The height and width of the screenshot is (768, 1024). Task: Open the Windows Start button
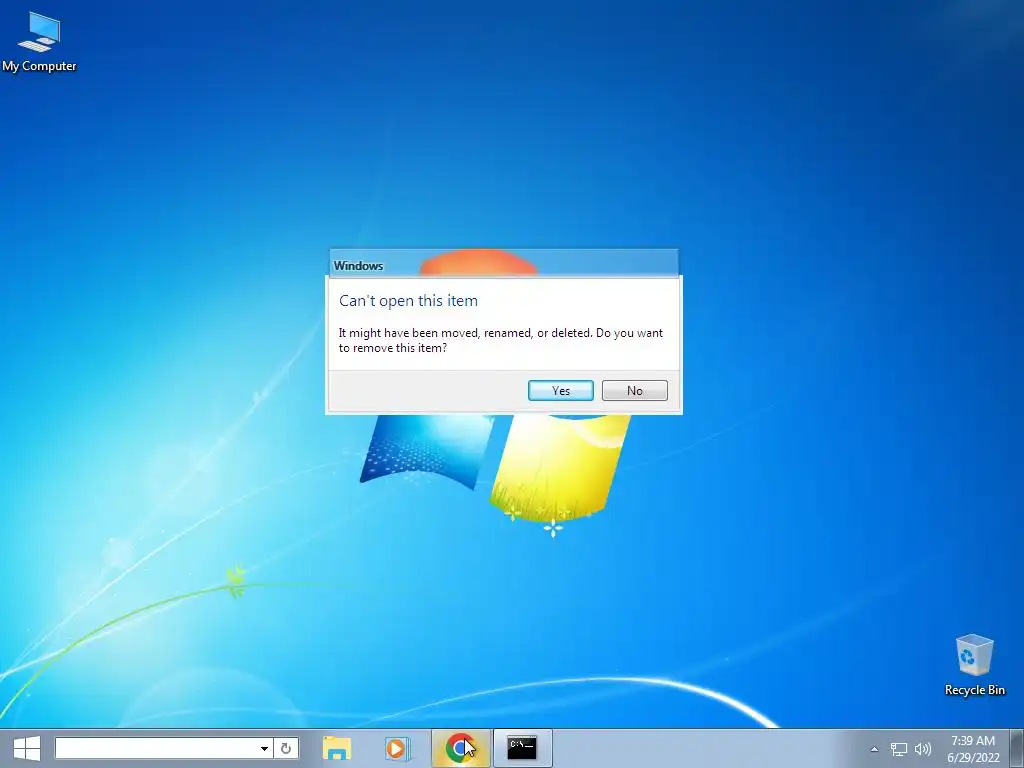click(27, 748)
